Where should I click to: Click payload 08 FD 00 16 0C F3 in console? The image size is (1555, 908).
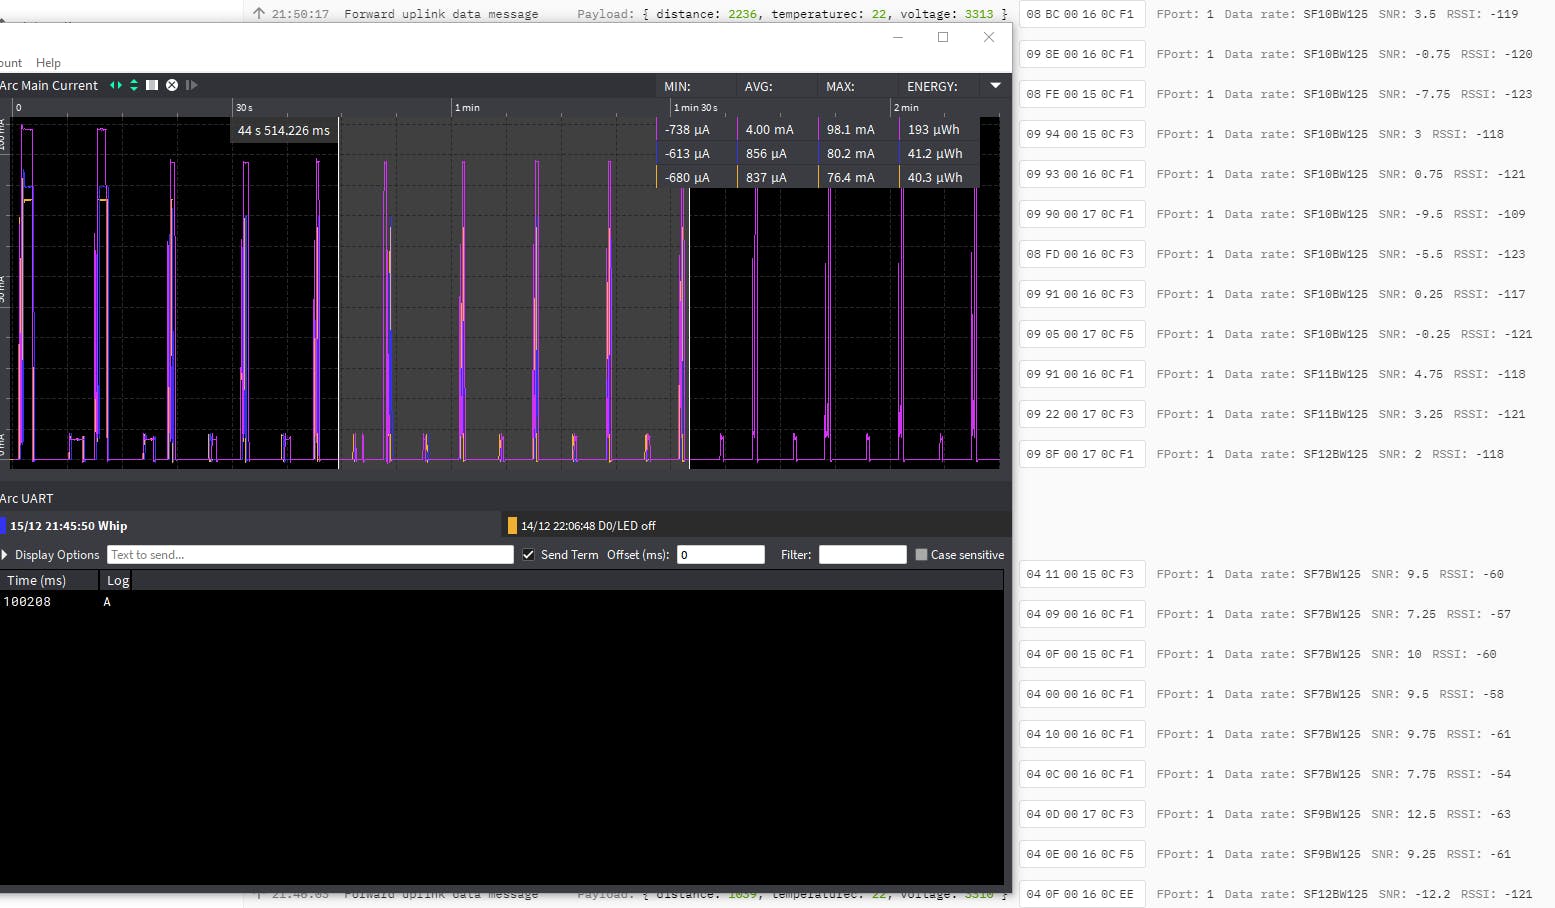(1080, 254)
